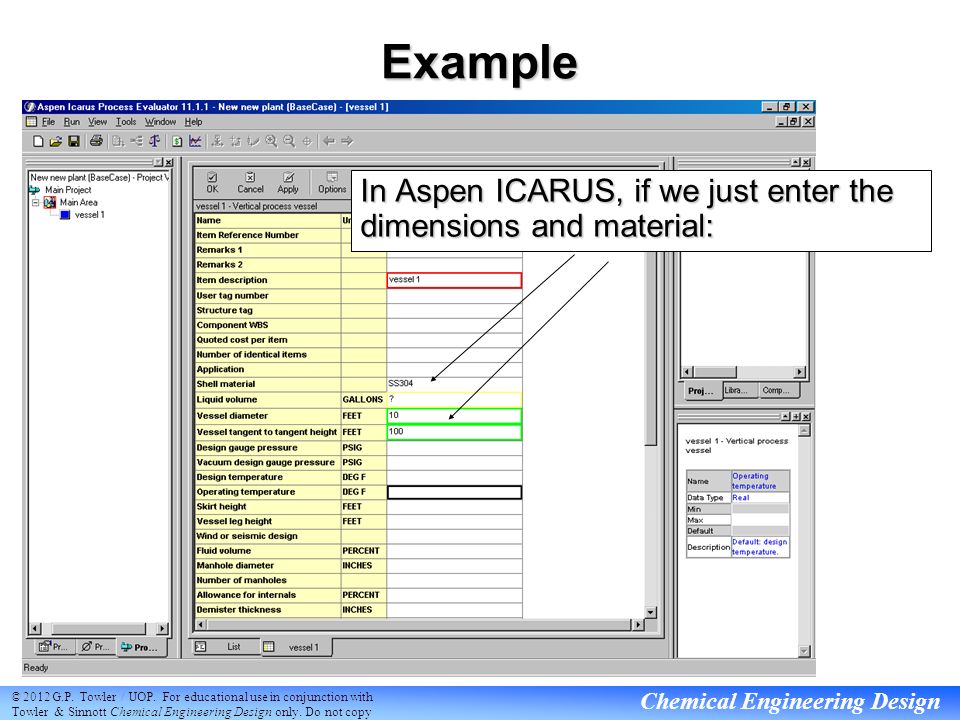Click the grayed tree diagram toolbar icon
960x720 pixels.
click(x=137, y=141)
